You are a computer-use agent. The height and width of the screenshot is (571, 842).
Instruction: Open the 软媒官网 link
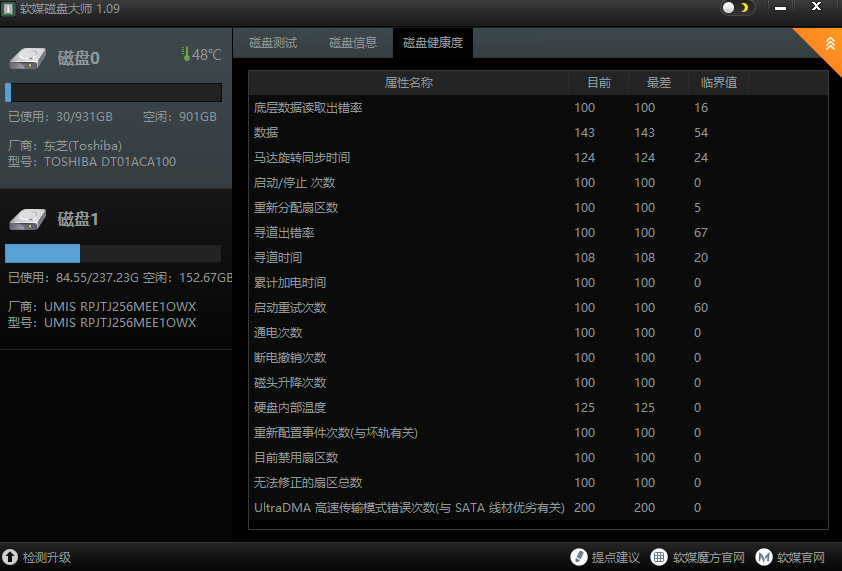pos(800,557)
